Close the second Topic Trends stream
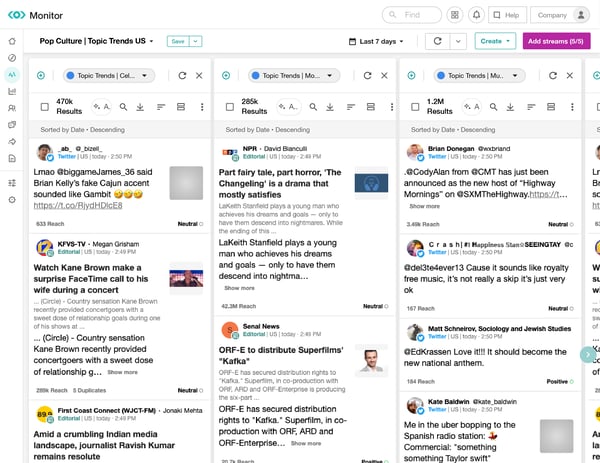The image size is (600, 463). click(383, 75)
